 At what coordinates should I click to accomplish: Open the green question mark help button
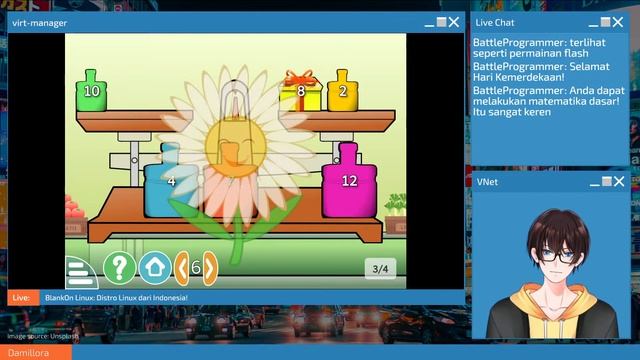click(x=119, y=268)
